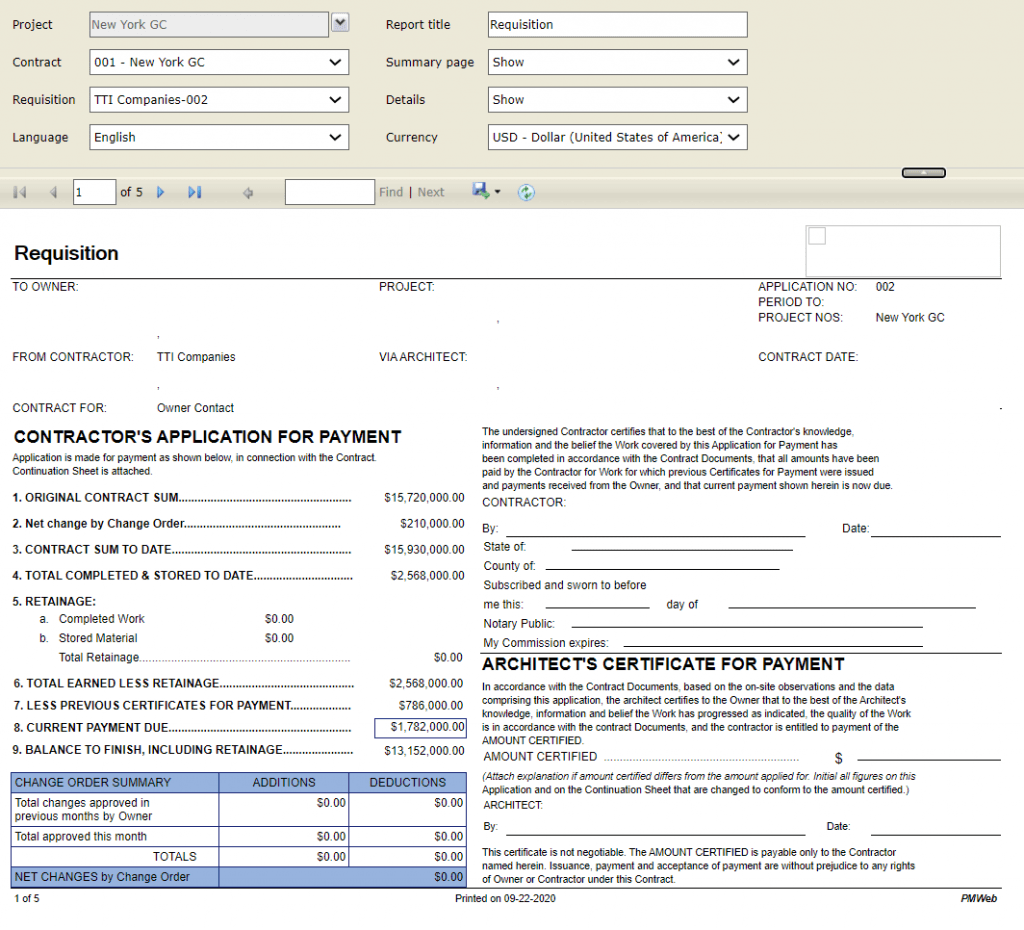Go to next report page
The image size is (1024, 930).
click(161, 192)
